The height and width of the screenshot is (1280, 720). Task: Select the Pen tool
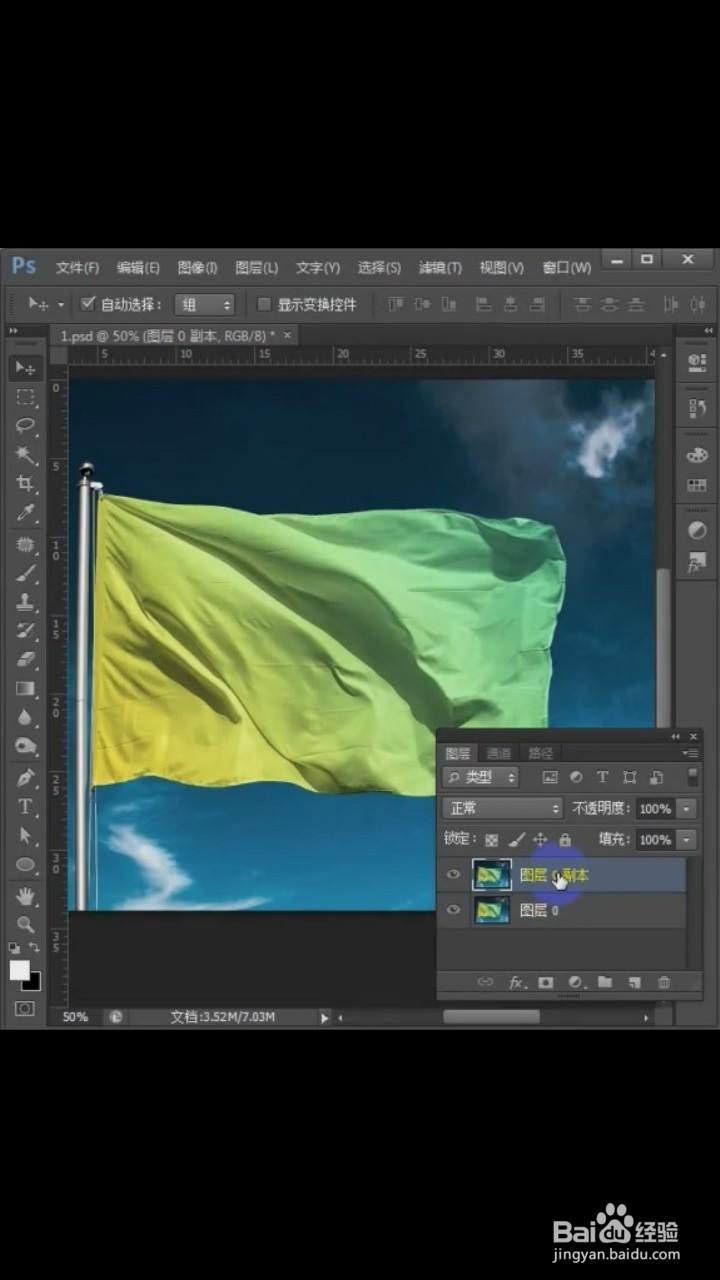click(x=25, y=778)
